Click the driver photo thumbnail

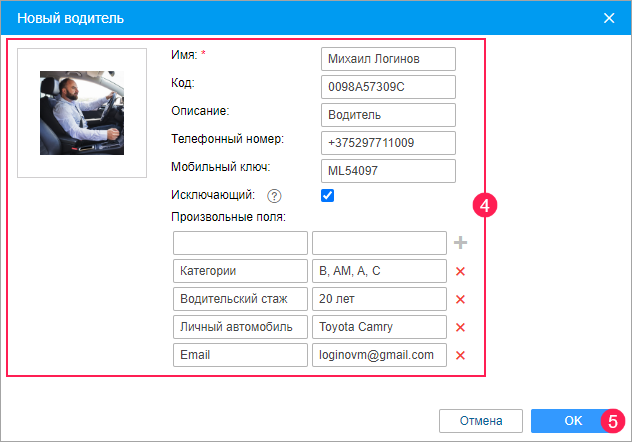click(x=82, y=113)
